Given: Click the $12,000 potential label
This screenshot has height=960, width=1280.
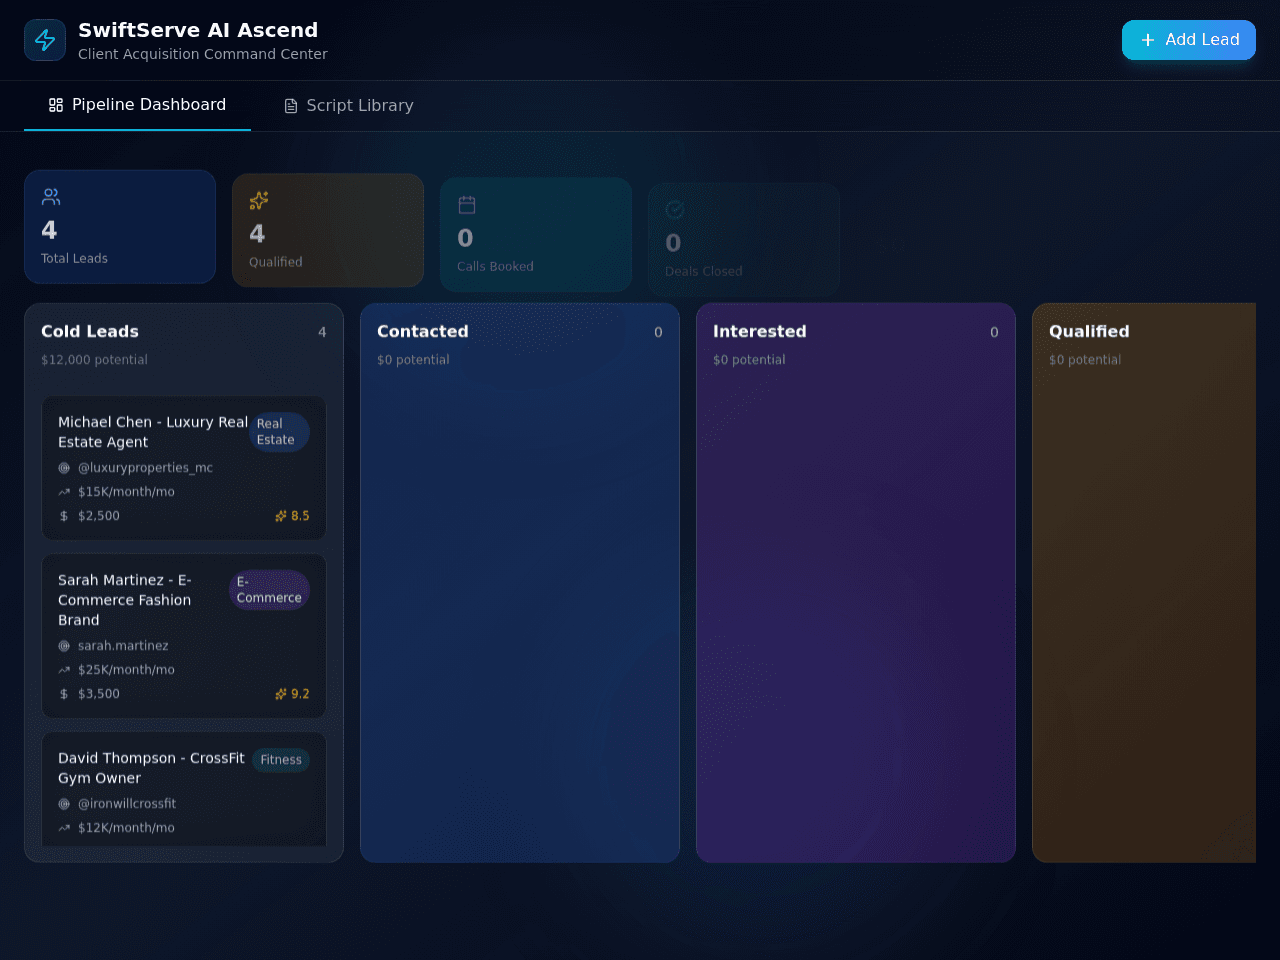Looking at the screenshot, I should (94, 360).
